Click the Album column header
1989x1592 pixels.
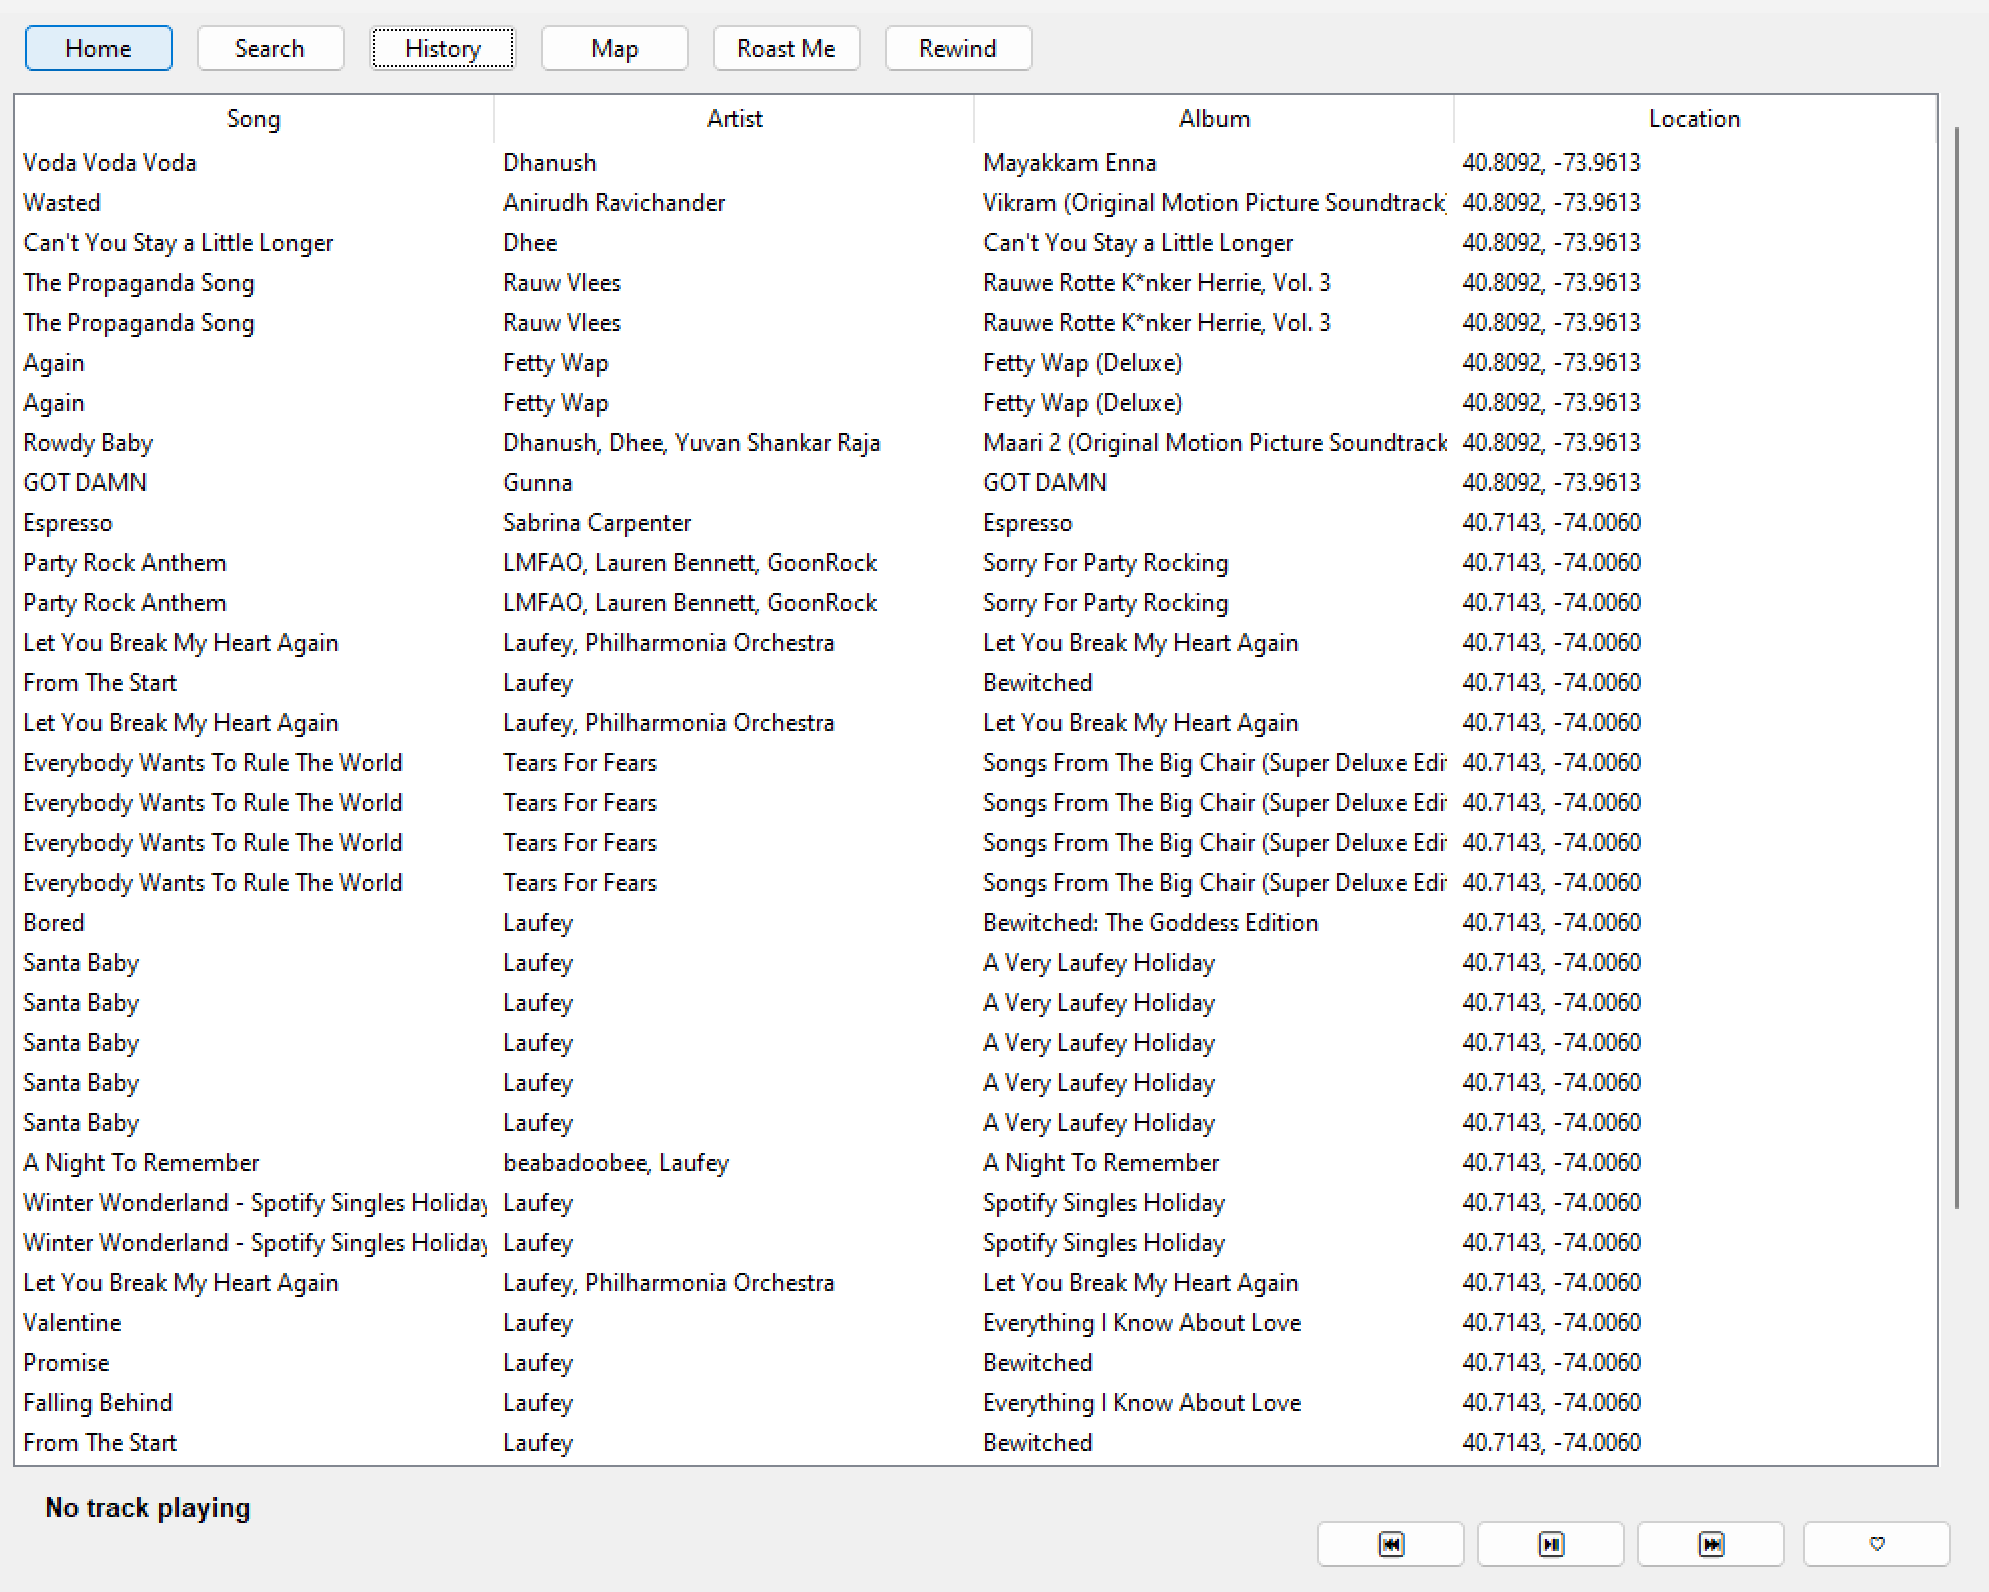tap(1213, 119)
